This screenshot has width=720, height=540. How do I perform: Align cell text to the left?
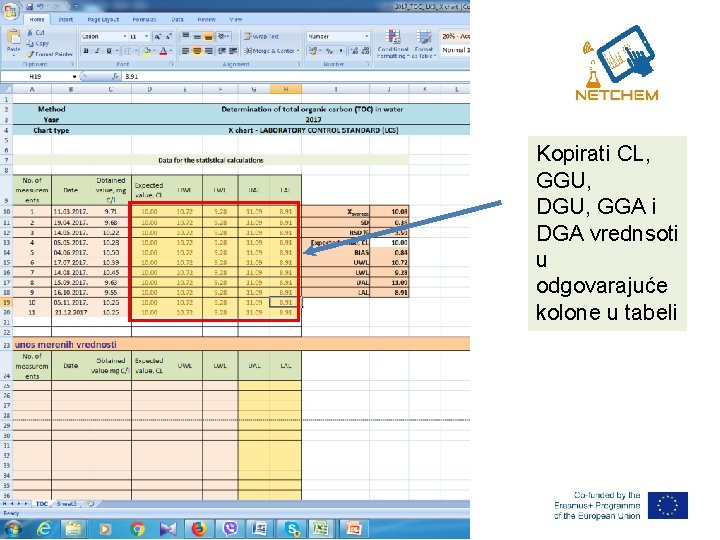point(186,51)
